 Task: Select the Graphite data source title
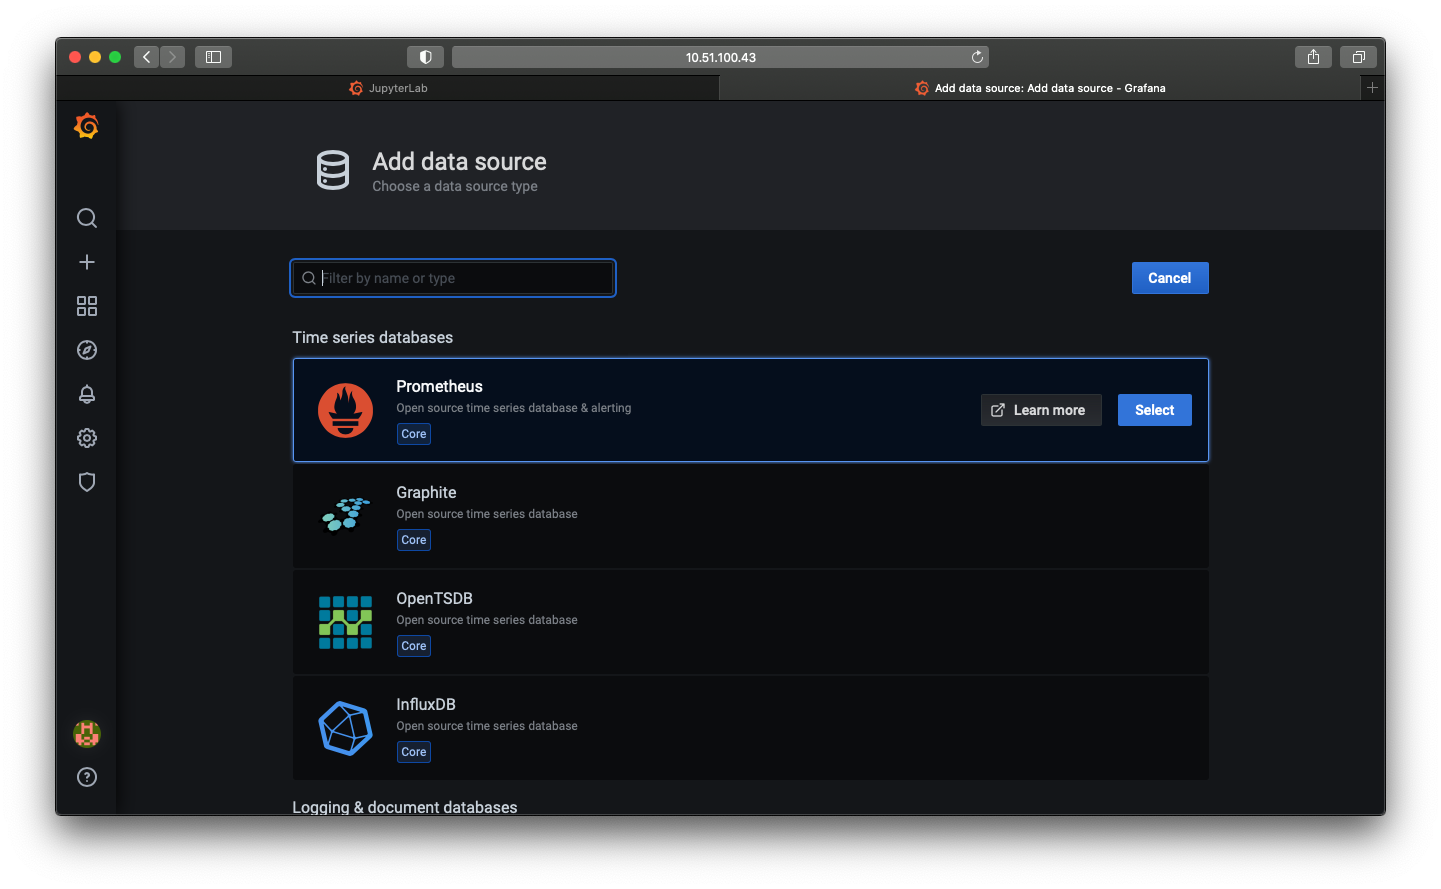(426, 492)
